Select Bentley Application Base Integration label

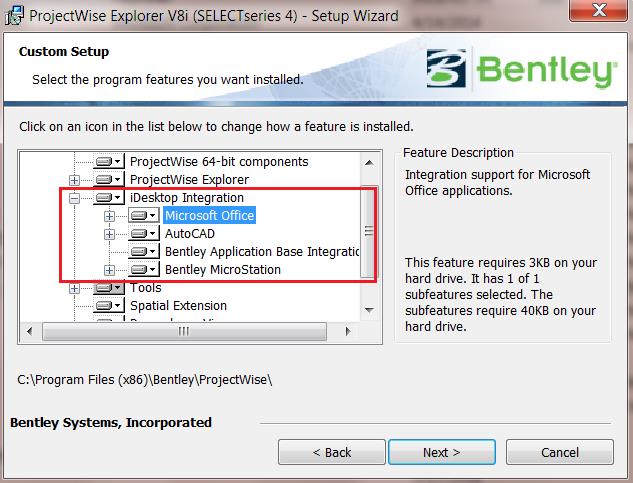point(262,252)
